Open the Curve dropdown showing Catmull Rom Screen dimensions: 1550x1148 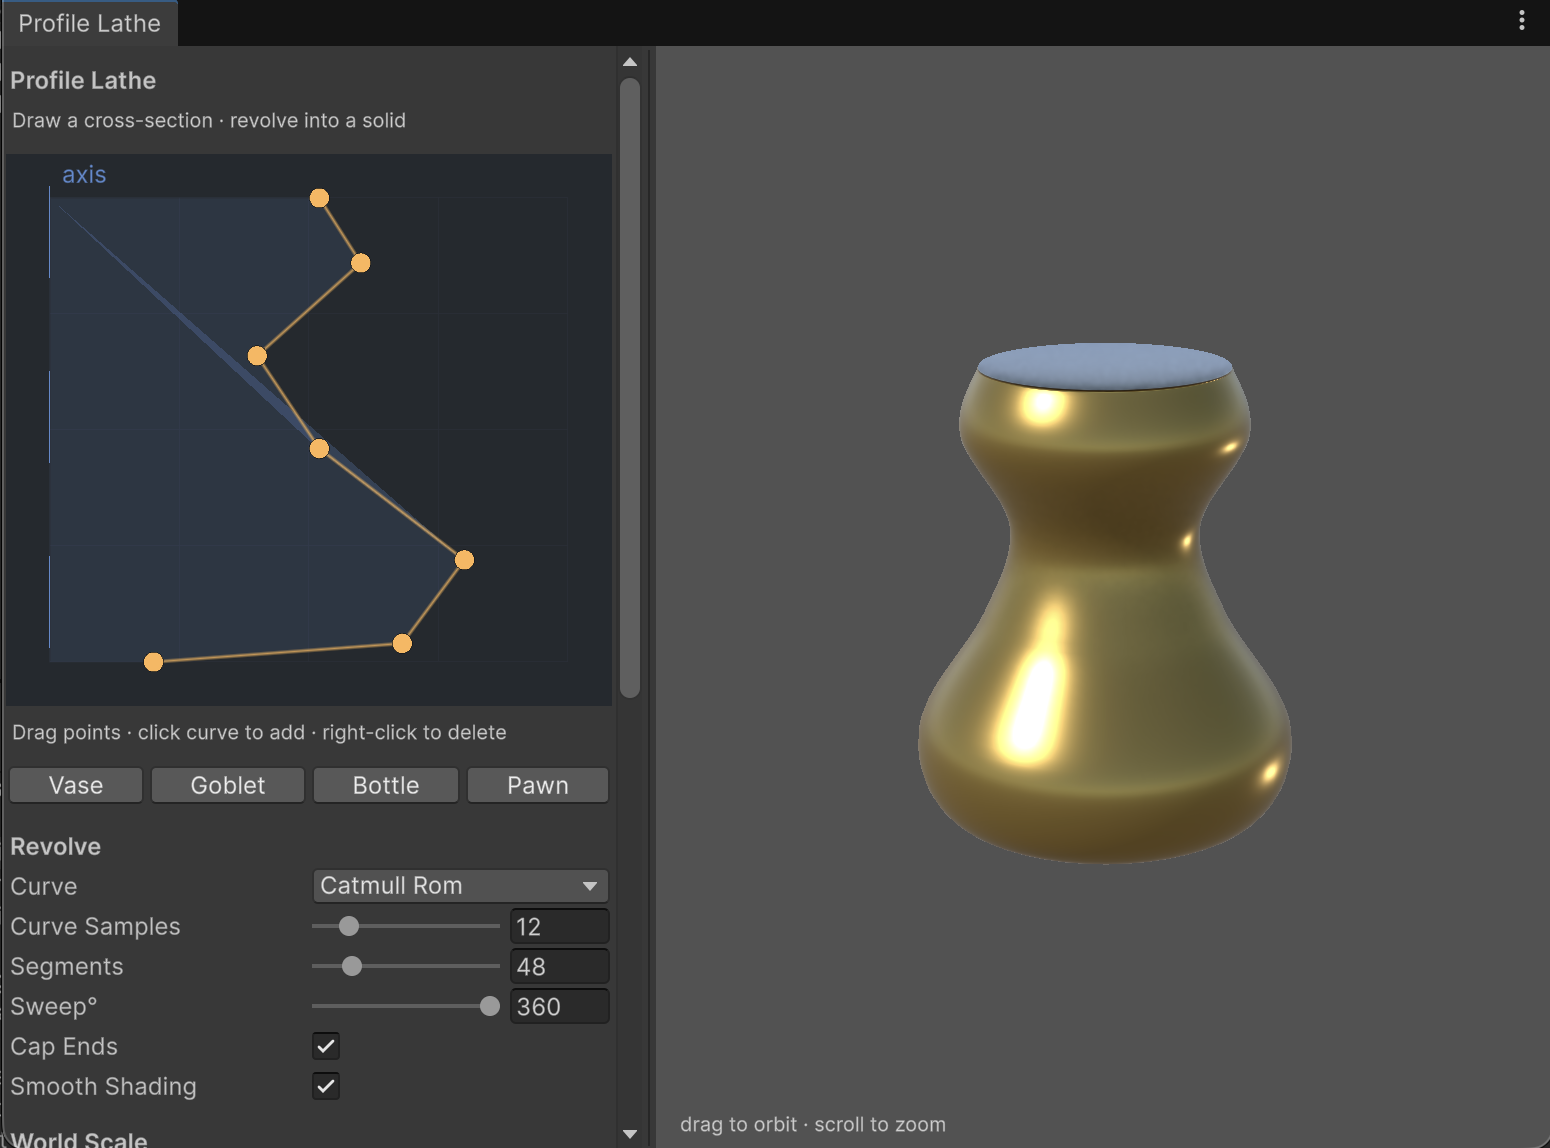tap(460, 886)
